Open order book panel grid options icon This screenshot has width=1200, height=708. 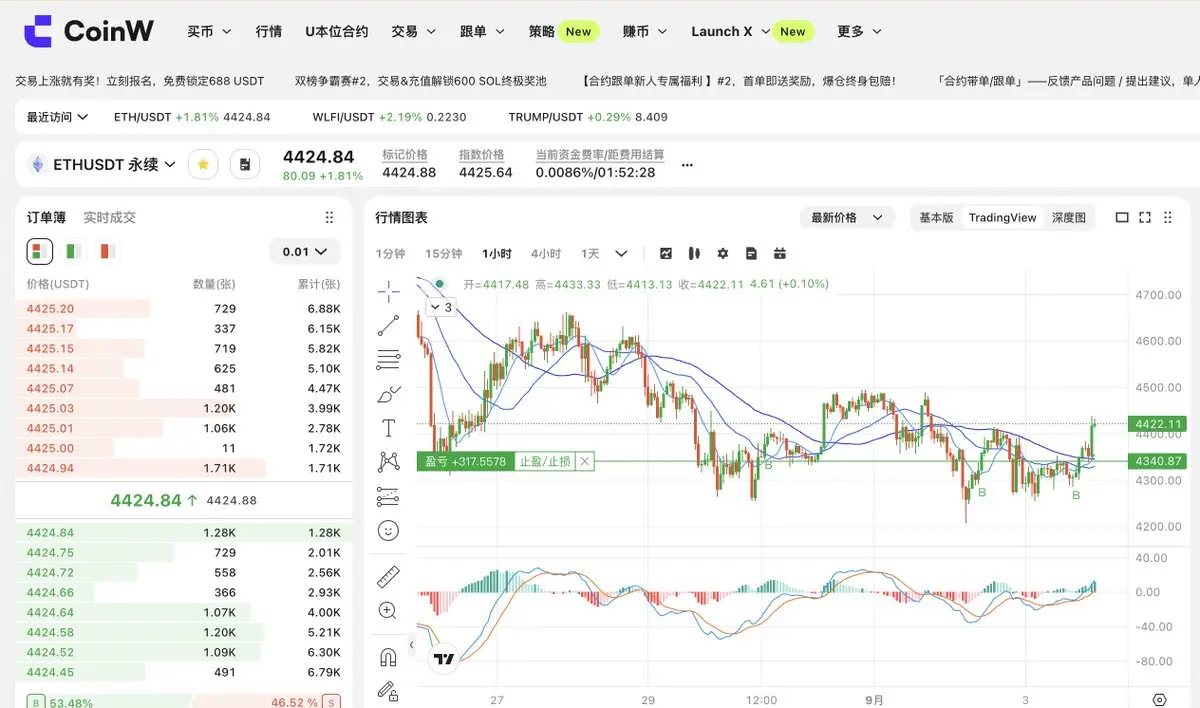pyautogui.click(x=330, y=217)
